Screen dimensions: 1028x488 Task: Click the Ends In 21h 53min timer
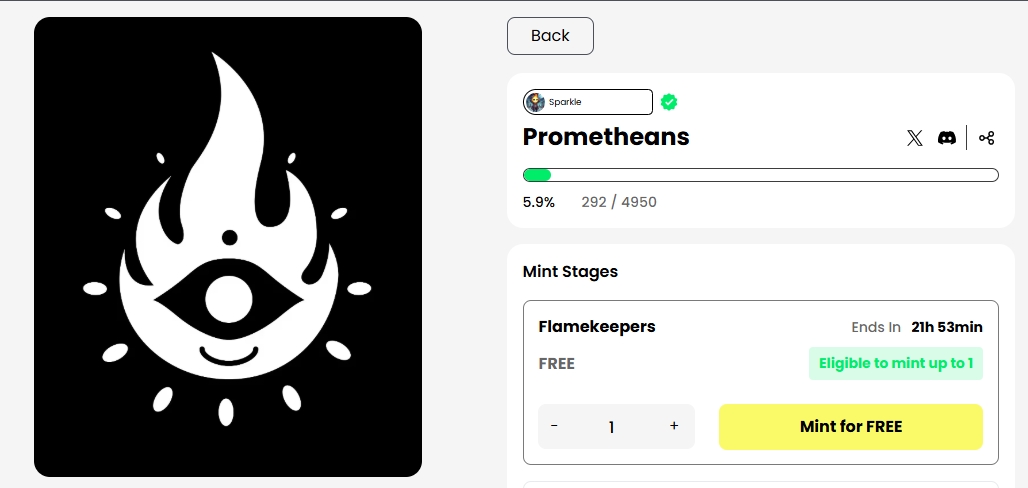[x=917, y=327]
